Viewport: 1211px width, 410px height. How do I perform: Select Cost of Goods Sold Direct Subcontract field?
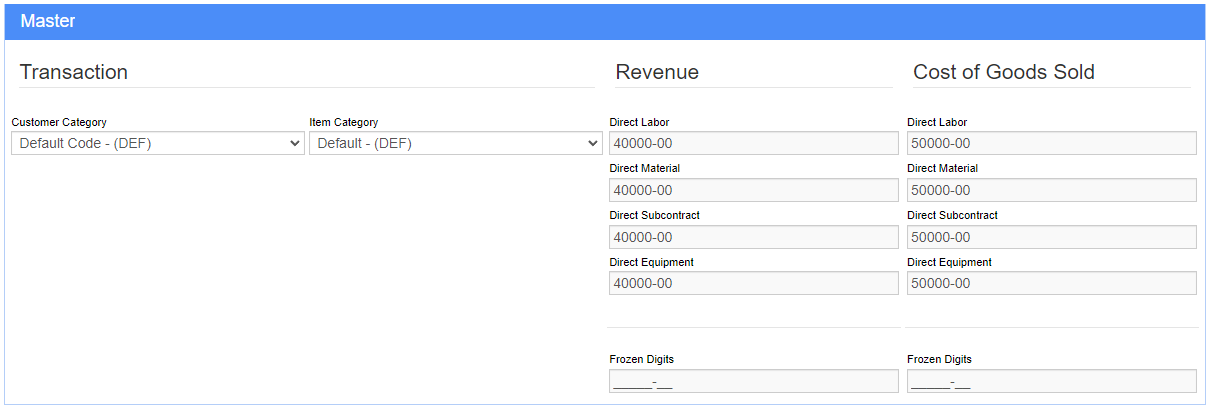[x=1052, y=237]
